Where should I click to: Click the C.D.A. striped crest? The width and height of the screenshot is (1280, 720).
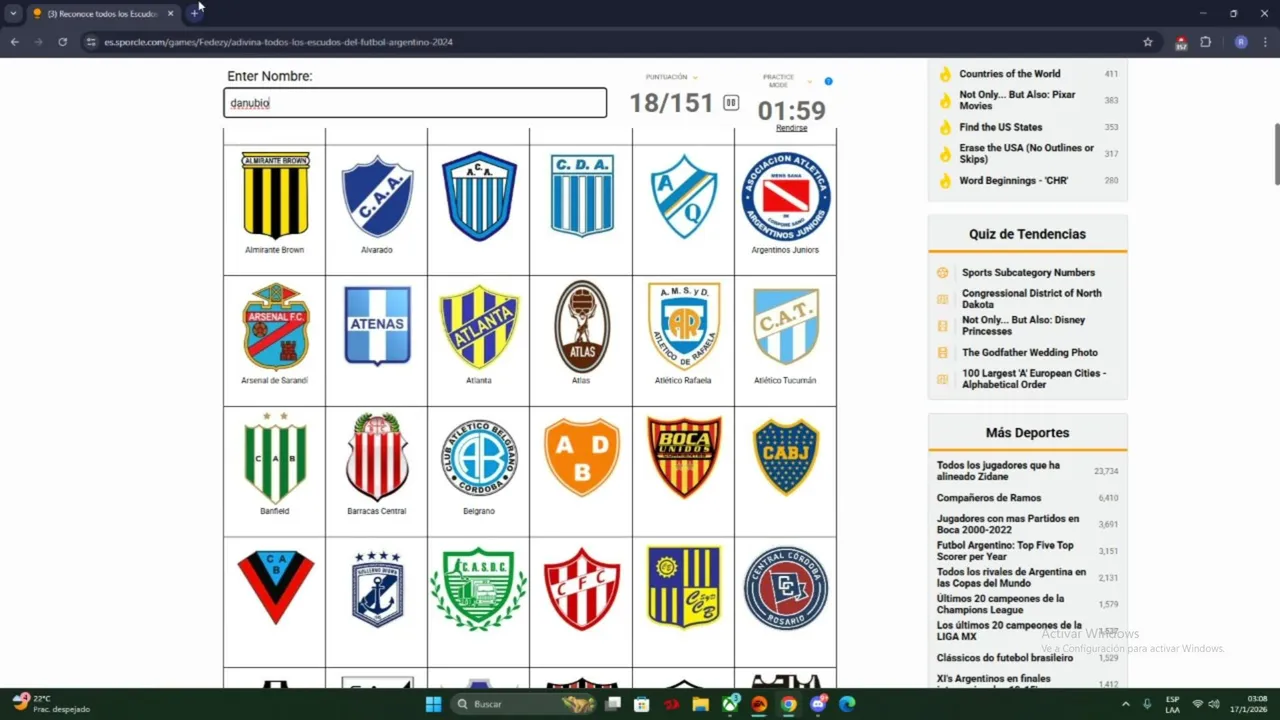581,195
